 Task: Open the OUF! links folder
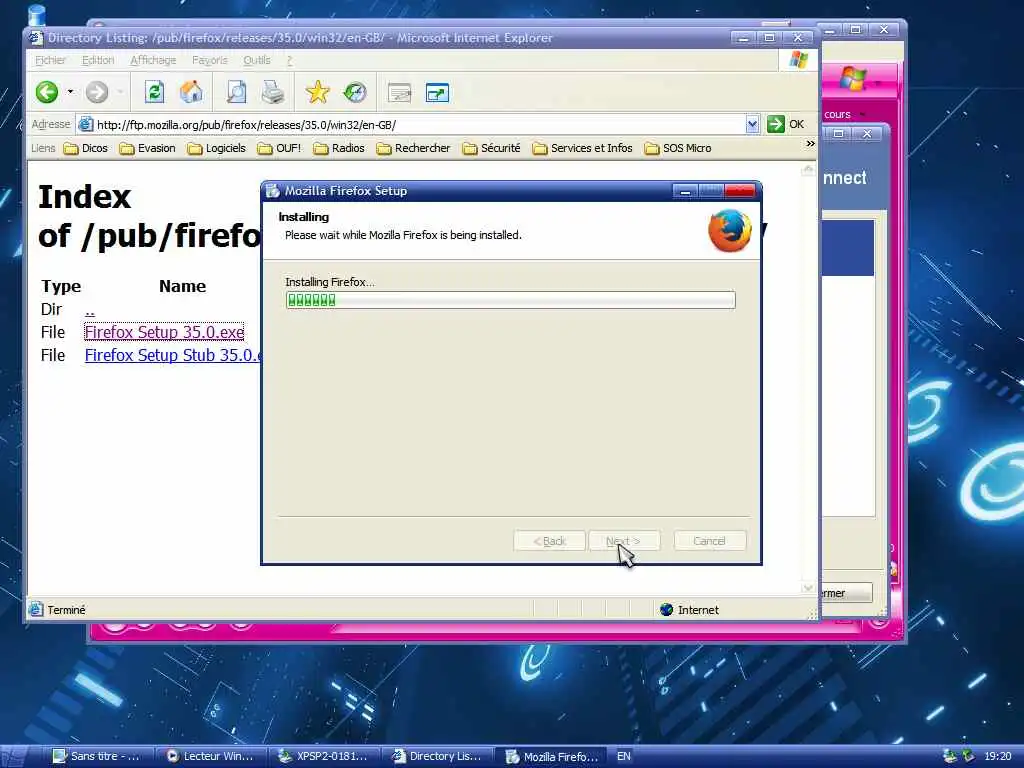point(280,148)
